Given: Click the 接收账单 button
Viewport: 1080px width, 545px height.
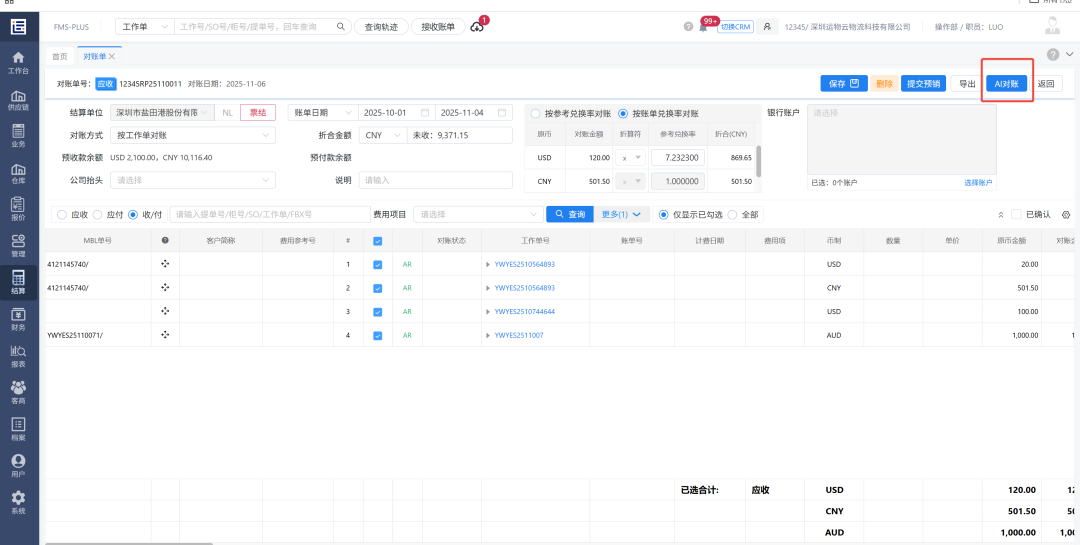Looking at the screenshot, I should (x=438, y=27).
